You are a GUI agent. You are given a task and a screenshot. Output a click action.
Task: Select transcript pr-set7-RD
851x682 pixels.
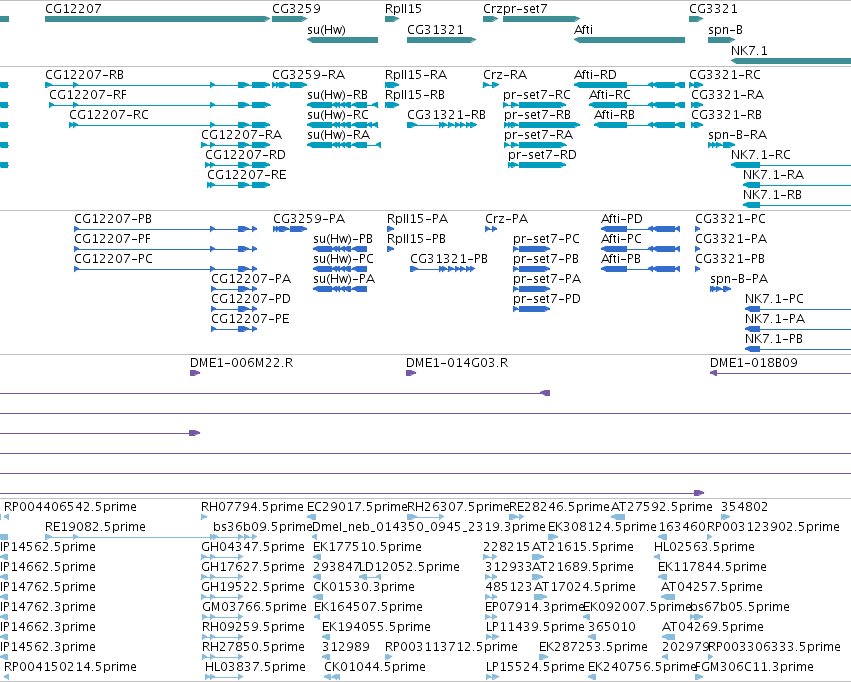542,155
